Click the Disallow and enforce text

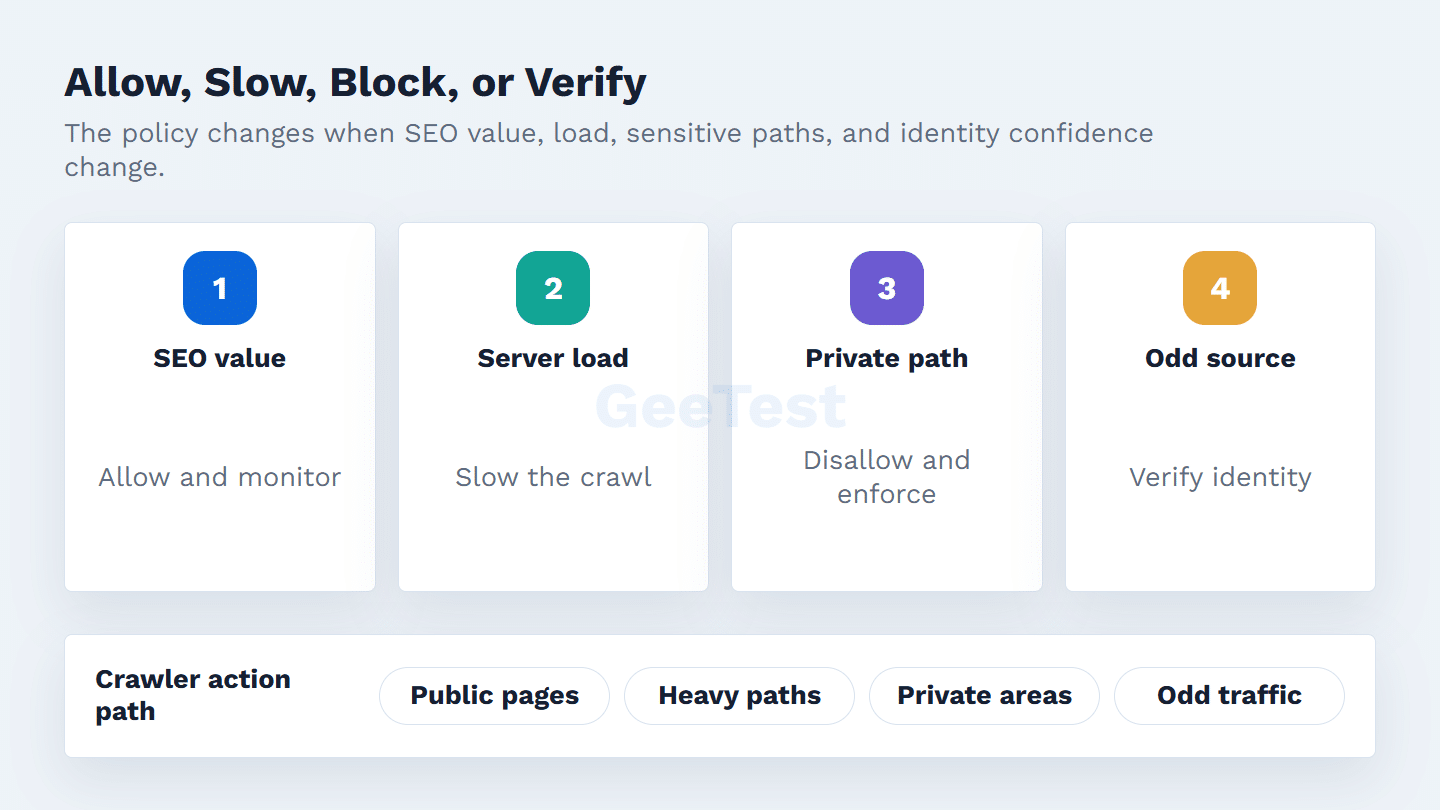(x=887, y=477)
